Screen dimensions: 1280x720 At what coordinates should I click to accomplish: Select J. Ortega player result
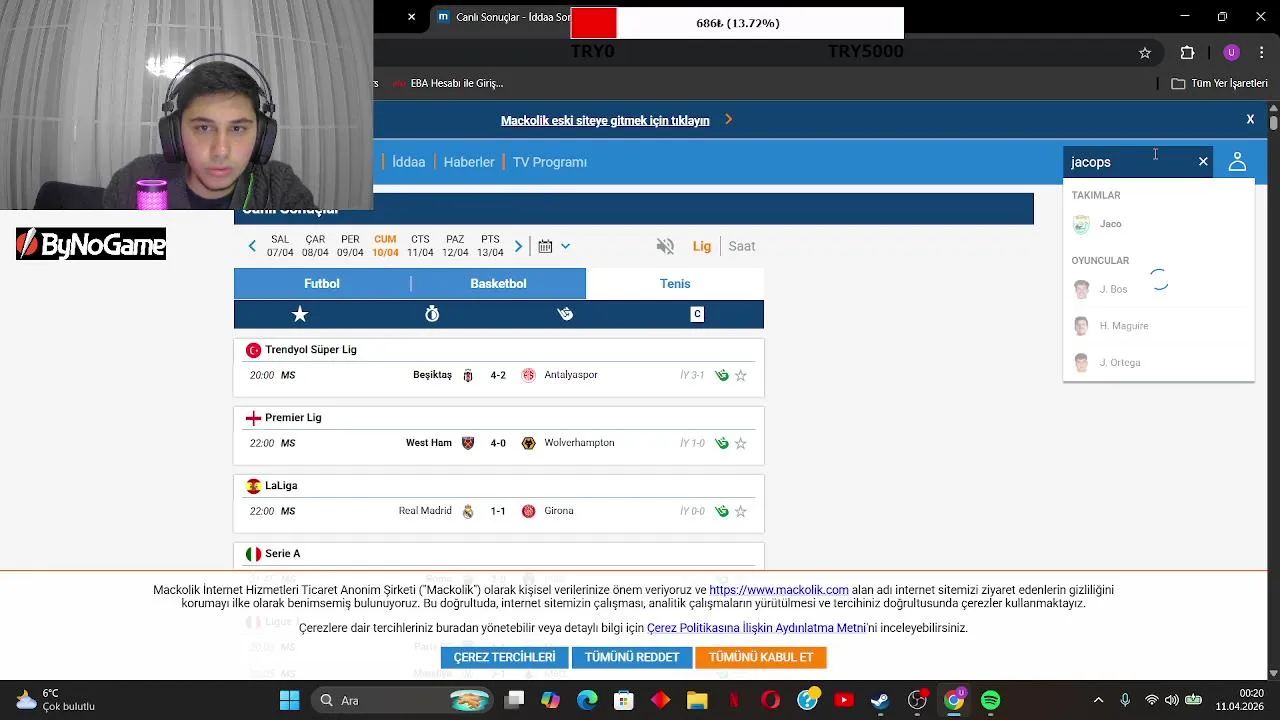(1158, 363)
